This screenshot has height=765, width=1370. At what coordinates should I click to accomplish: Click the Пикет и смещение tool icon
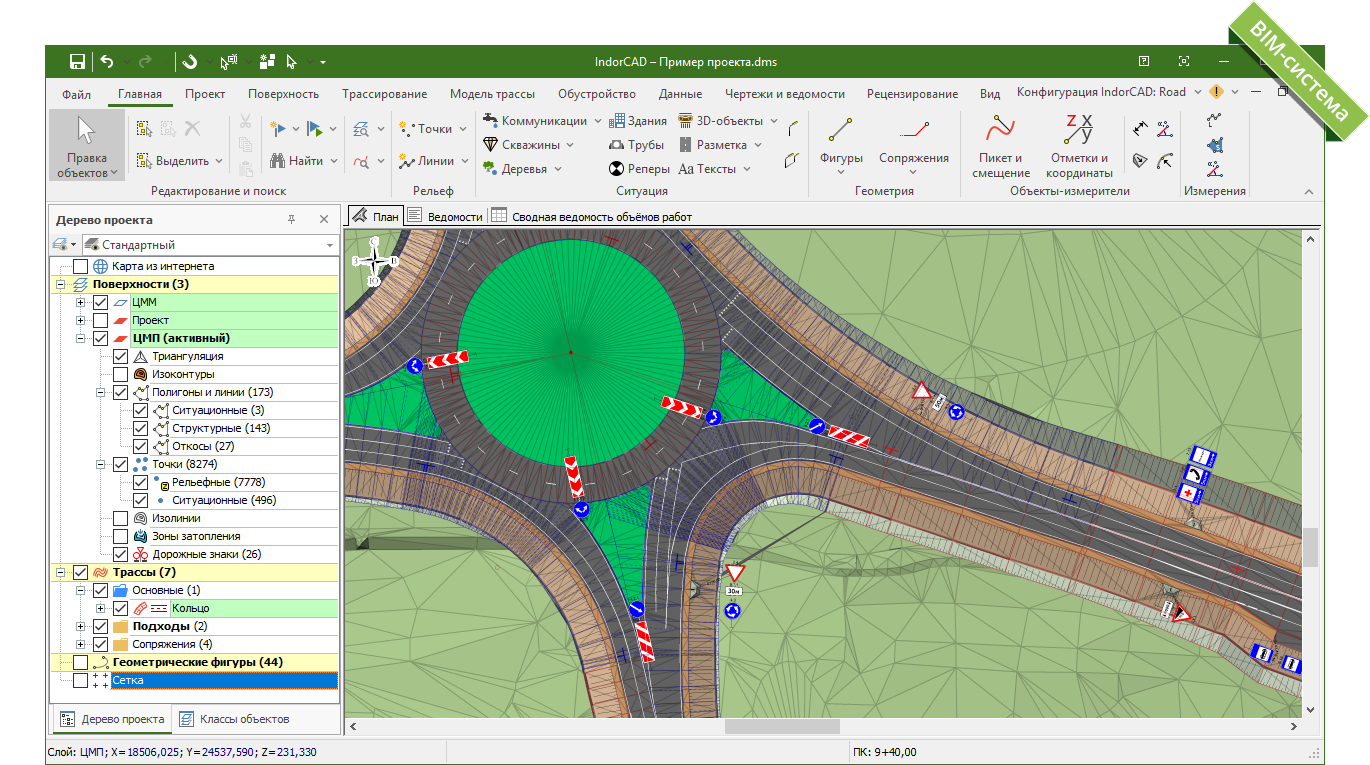coord(1000,129)
